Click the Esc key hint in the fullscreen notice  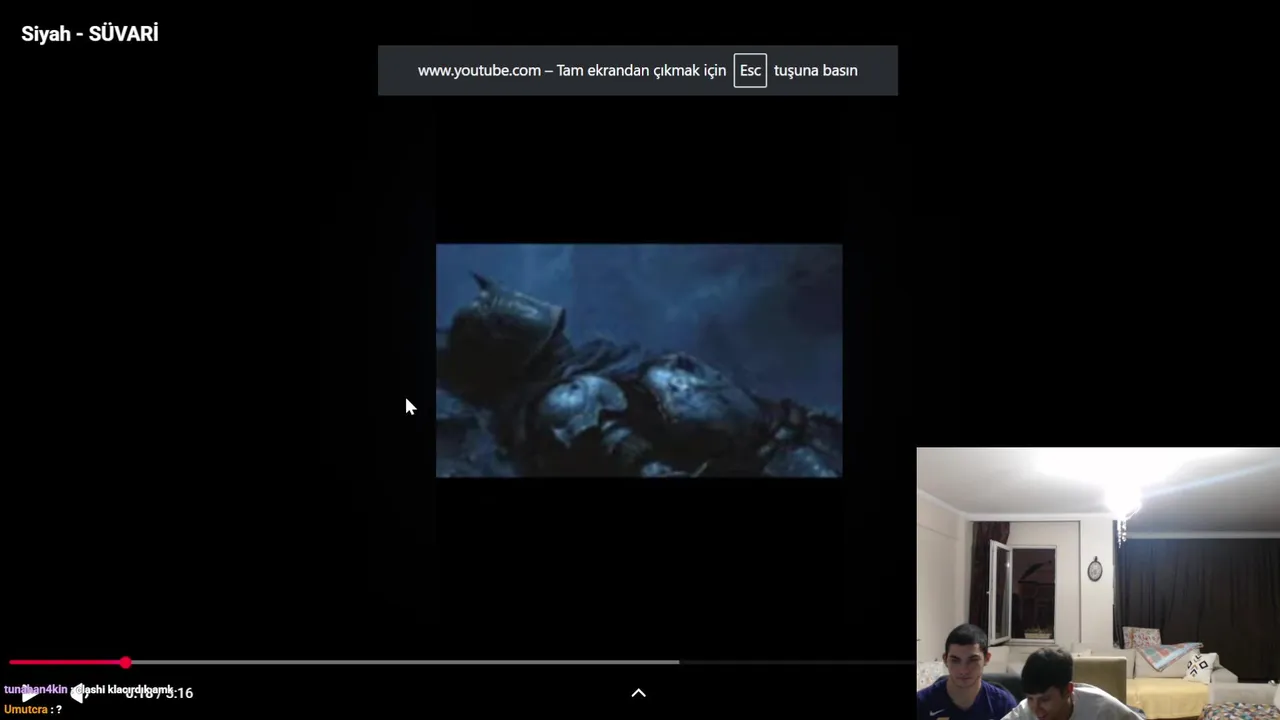pos(750,71)
